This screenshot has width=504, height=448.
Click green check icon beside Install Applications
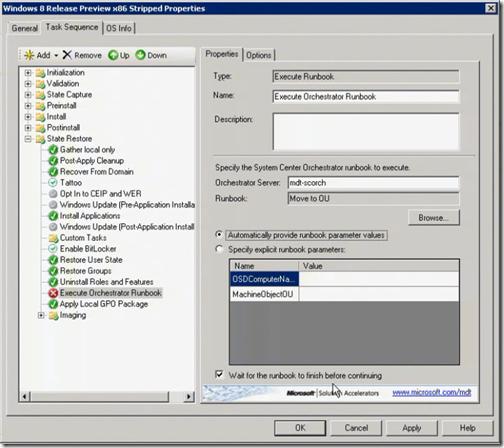pyautogui.click(x=53, y=216)
